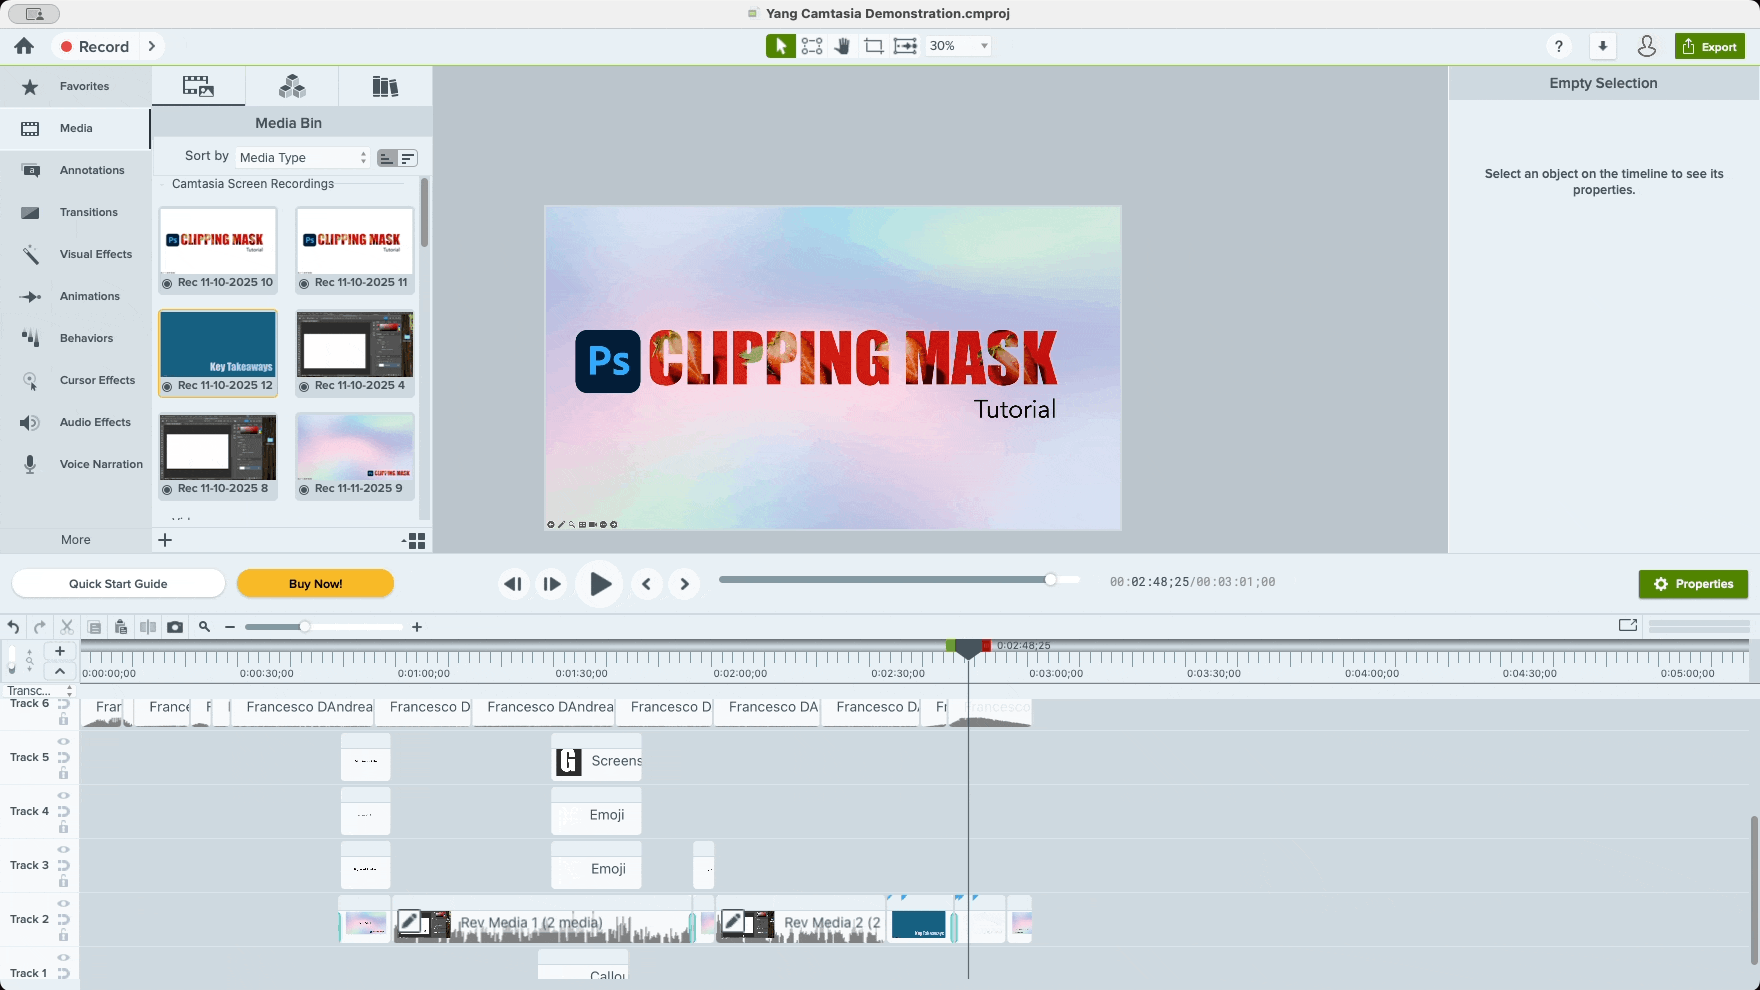Open the canvas zoom 30% dropdown
Image resolution: width=1760 pixels, height=990 pixels.
(x=958, y=46)
